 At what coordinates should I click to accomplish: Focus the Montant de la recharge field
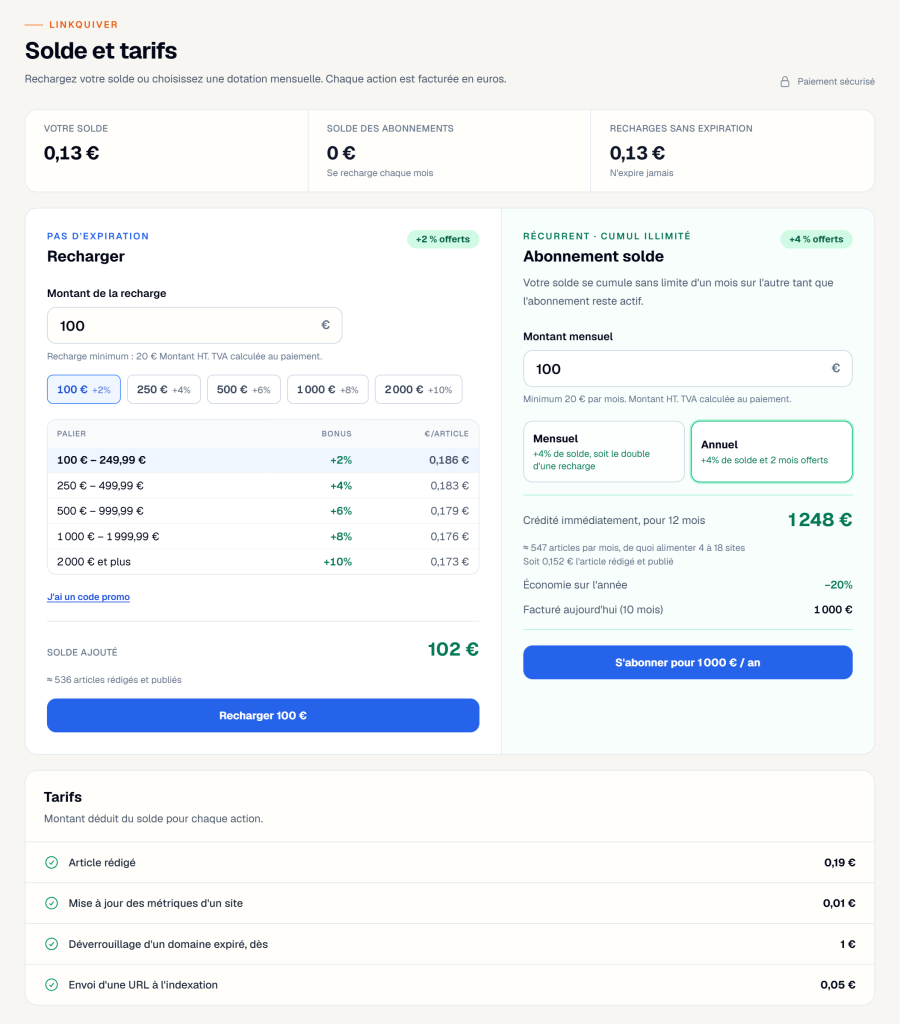pos(195,325)
